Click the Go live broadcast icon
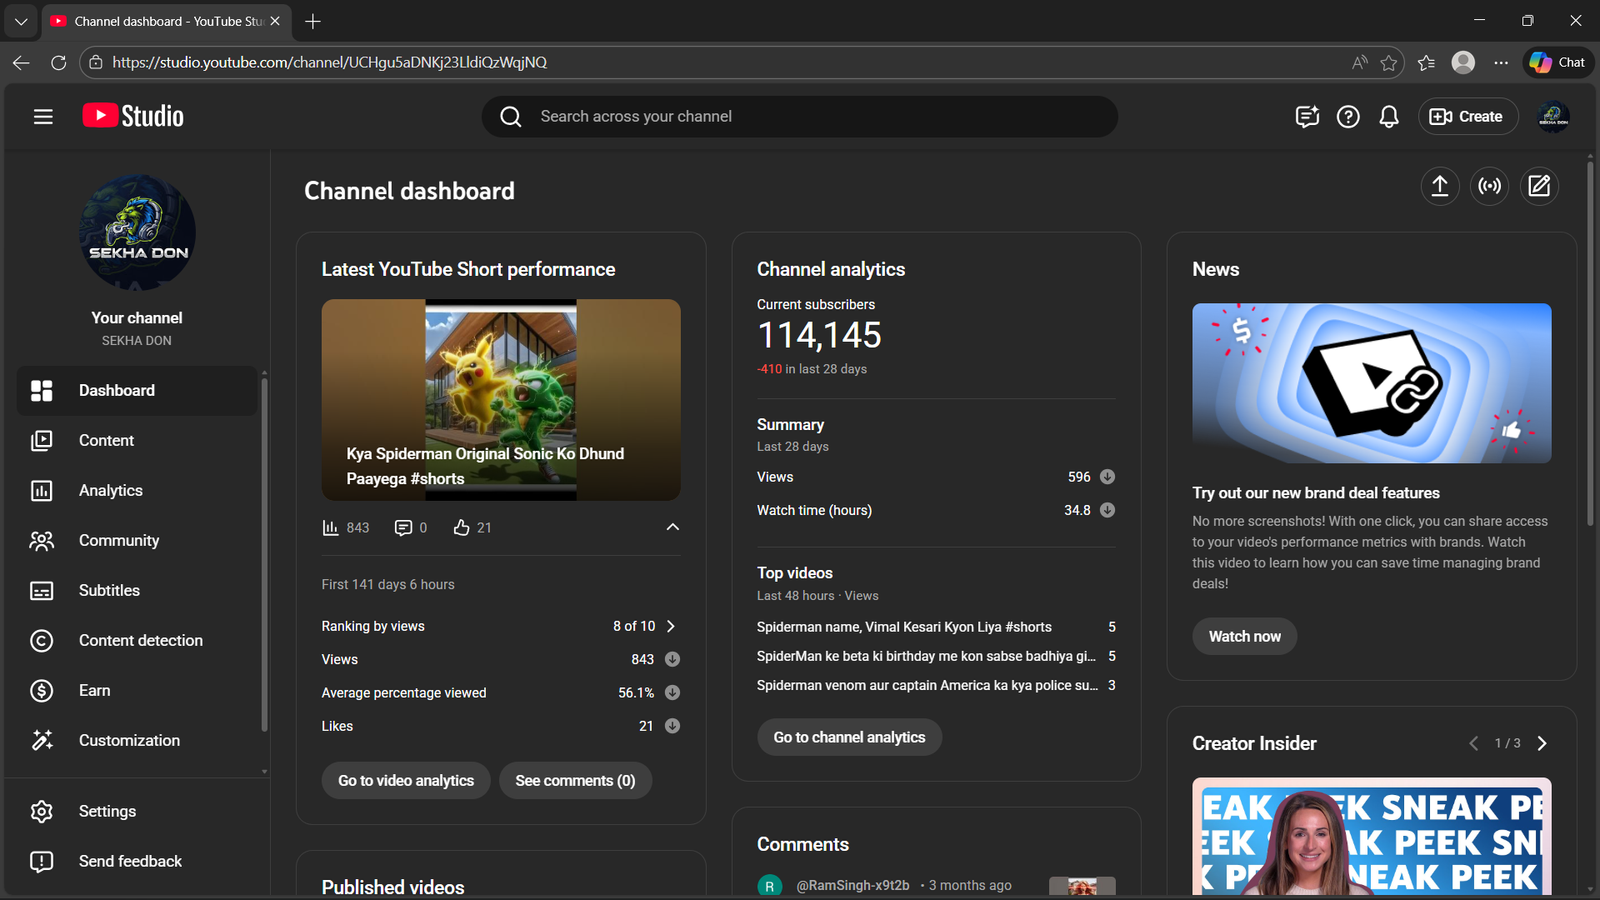1600x900 pixels. click(1489, 186)
